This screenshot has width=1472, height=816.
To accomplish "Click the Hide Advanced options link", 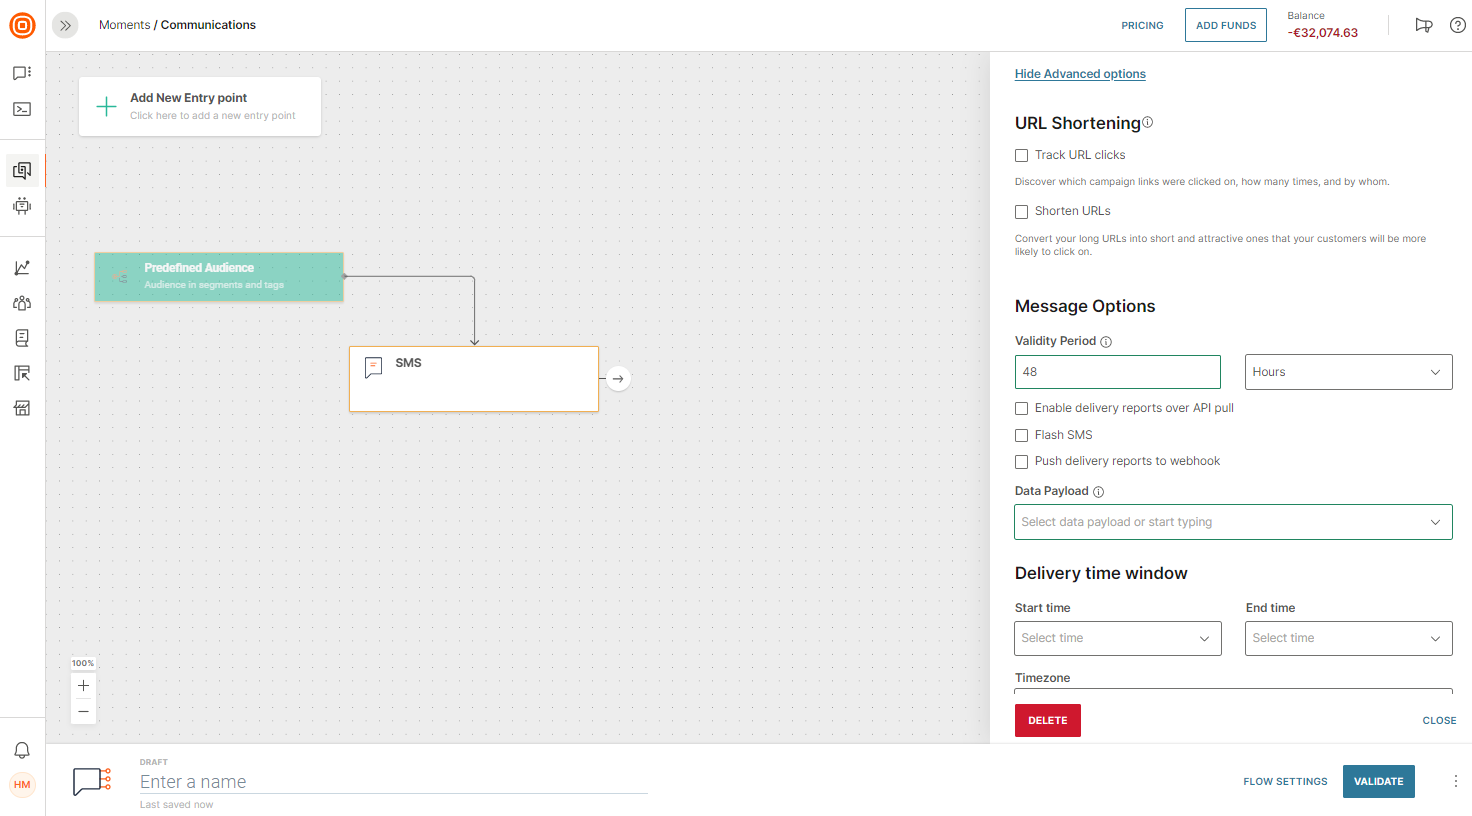I will coord(1080,73).
